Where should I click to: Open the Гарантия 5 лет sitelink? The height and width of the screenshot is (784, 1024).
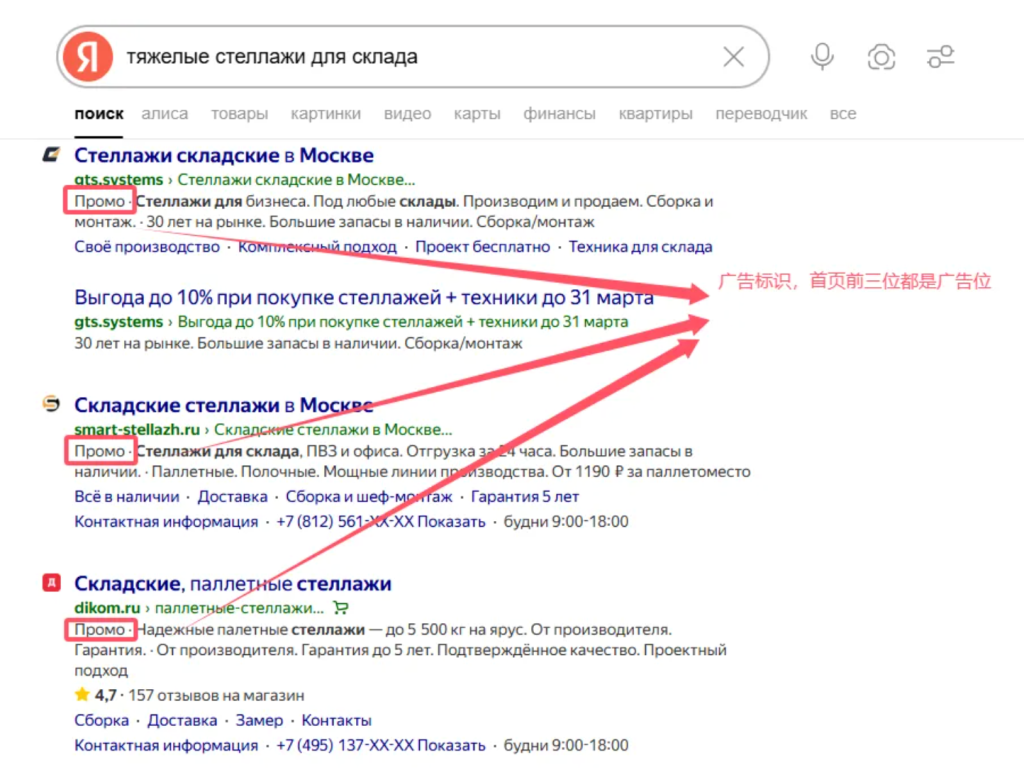(x=525, y=497)
